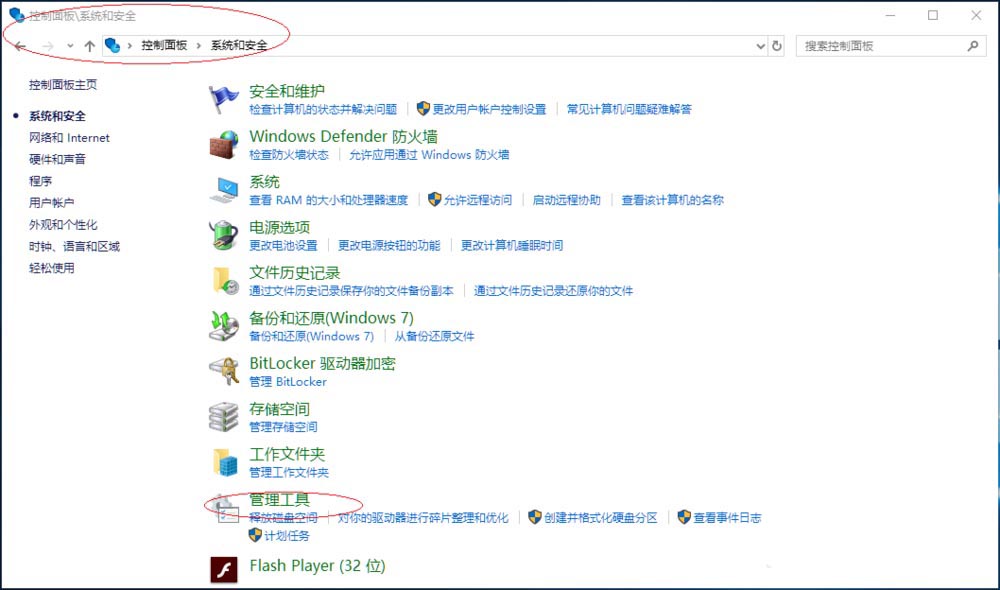Viewport: 1000px width, 590px height.
Task: Click 更改电池设置 link
Action: tap(283, 246)
